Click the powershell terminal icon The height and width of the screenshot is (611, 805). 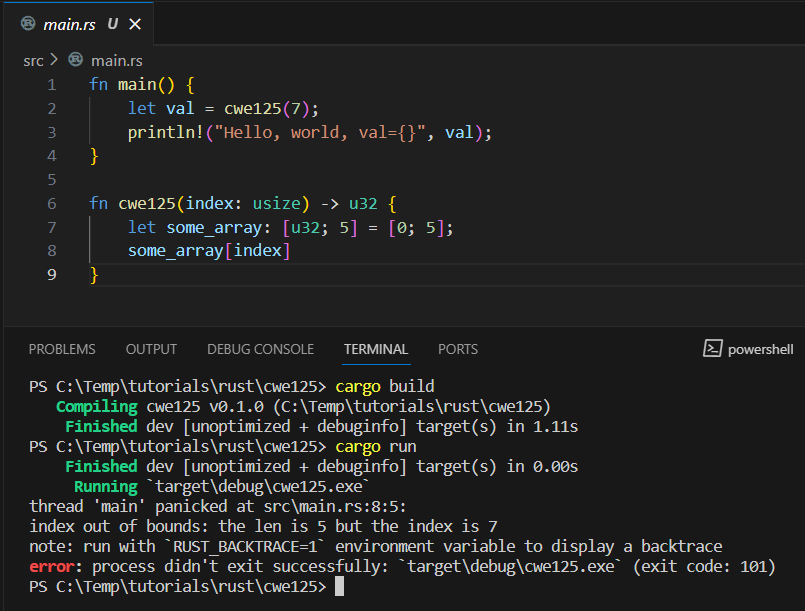click(x=712, y=349)
